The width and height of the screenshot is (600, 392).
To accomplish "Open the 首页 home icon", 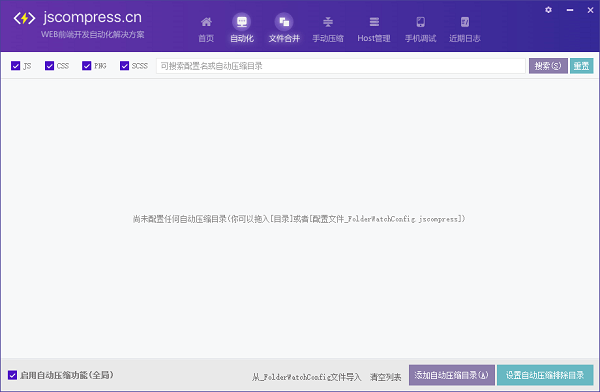I will point(206,22).
